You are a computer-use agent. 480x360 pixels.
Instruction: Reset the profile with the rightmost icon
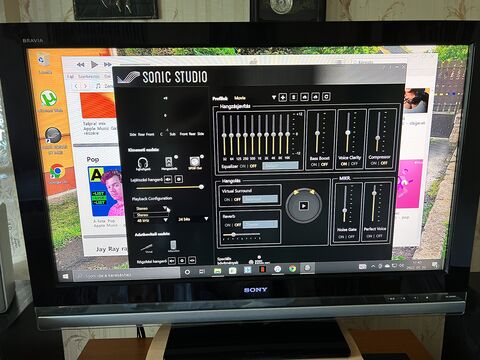pyautogui.click(x=326, y=97)
